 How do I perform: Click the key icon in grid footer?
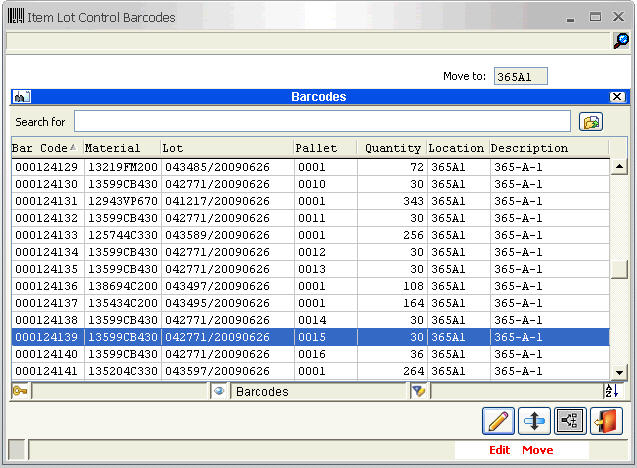coord(21,391)
